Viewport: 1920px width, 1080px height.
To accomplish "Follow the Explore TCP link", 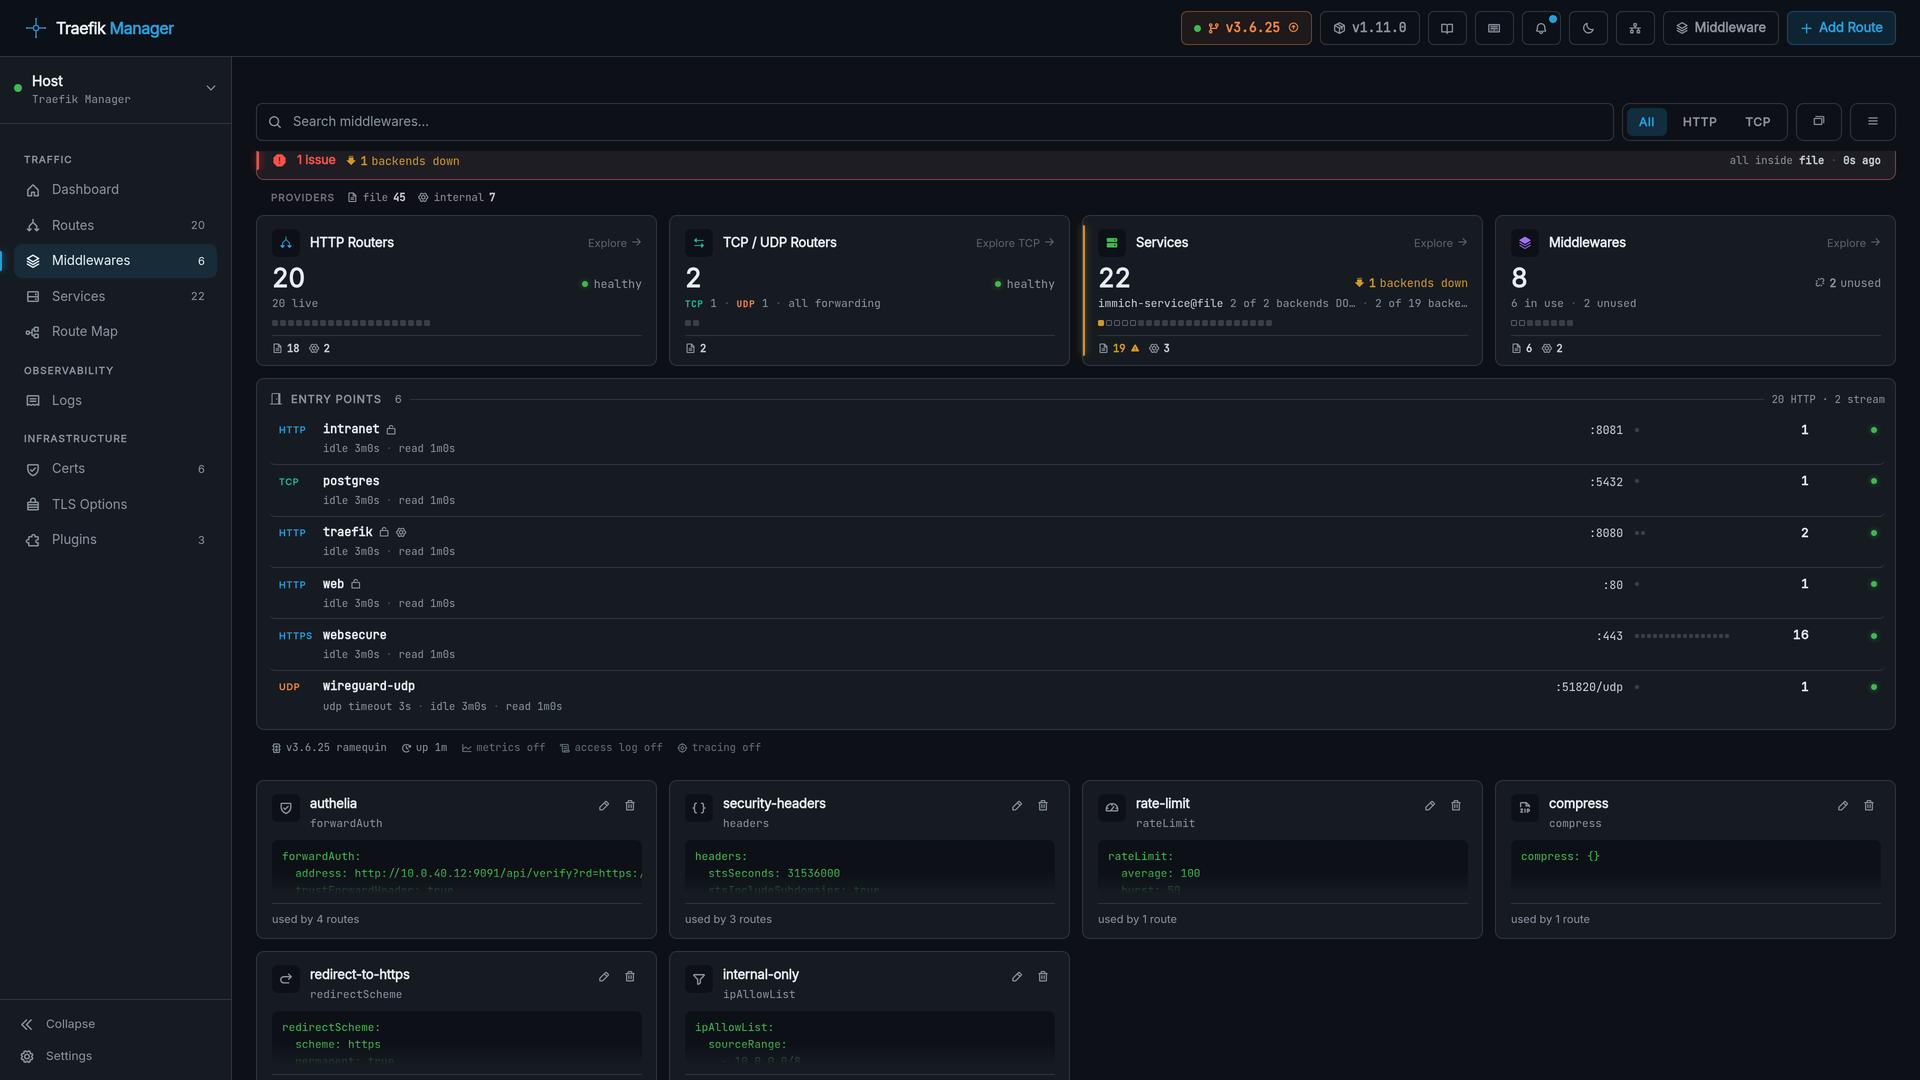I will [x=1015, y=243].
